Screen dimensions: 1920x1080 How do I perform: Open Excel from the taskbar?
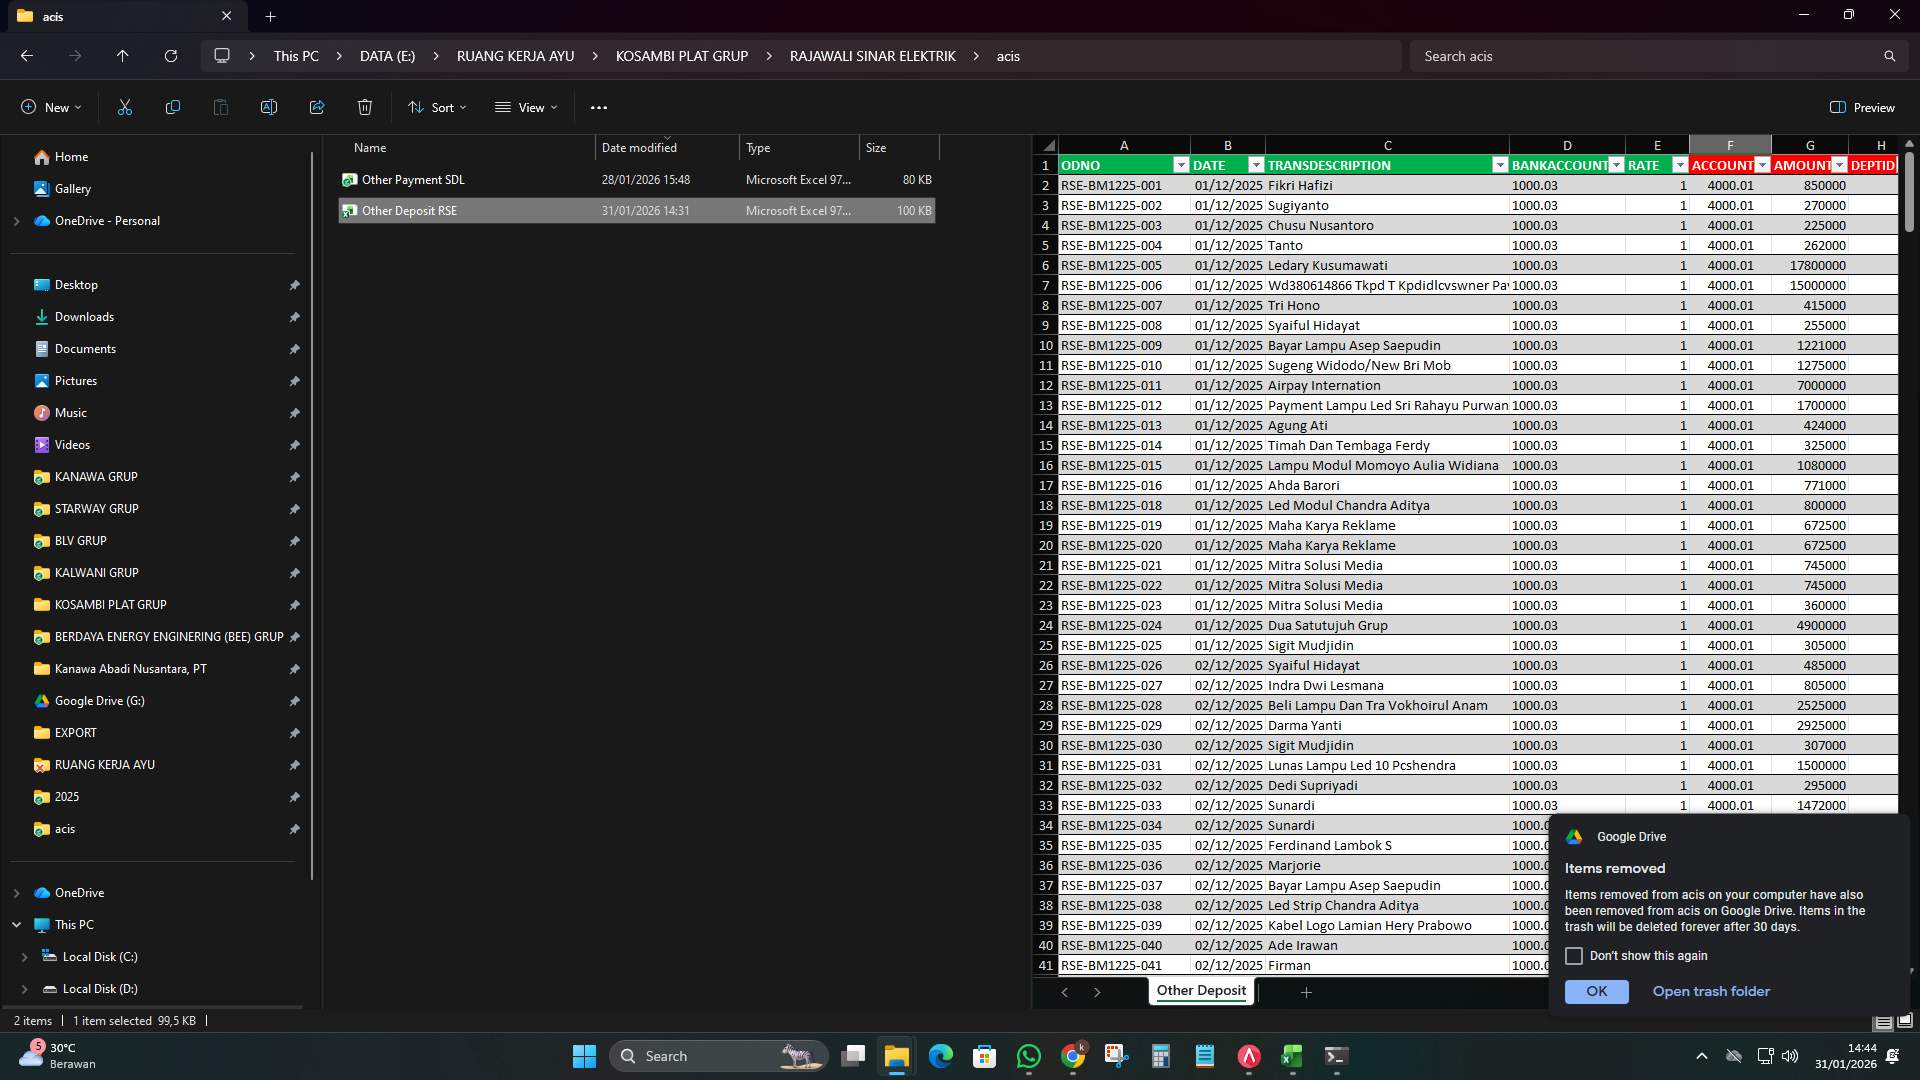[x=1292, y=1055]
